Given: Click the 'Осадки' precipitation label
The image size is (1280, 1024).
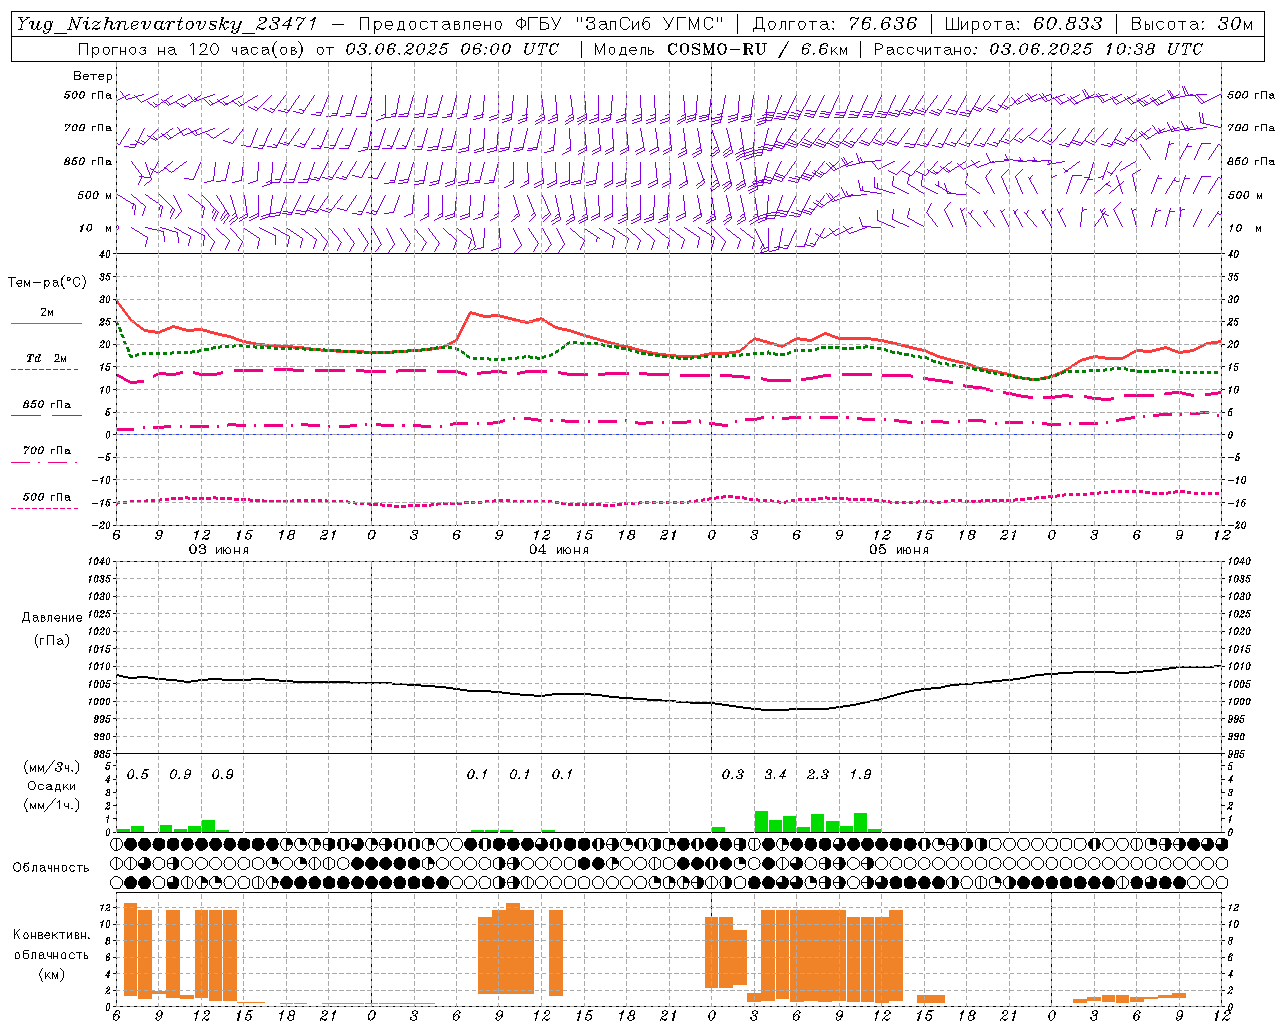Looking at the screenshot, I should point(52,786).
